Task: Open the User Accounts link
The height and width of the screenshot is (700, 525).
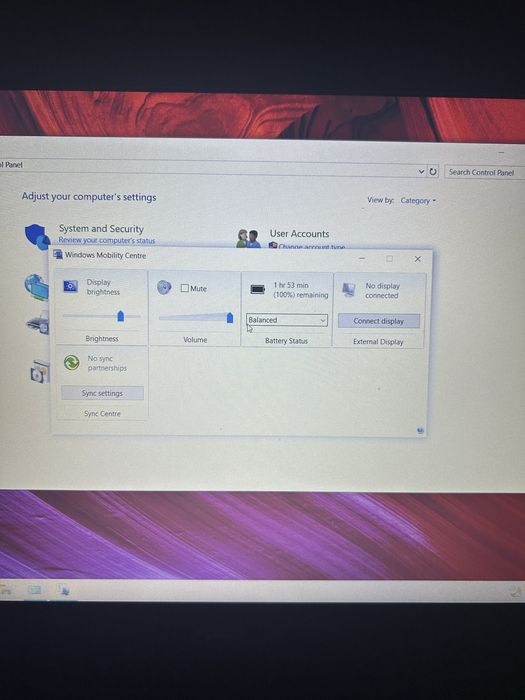Action: click(x=299, y=233)
